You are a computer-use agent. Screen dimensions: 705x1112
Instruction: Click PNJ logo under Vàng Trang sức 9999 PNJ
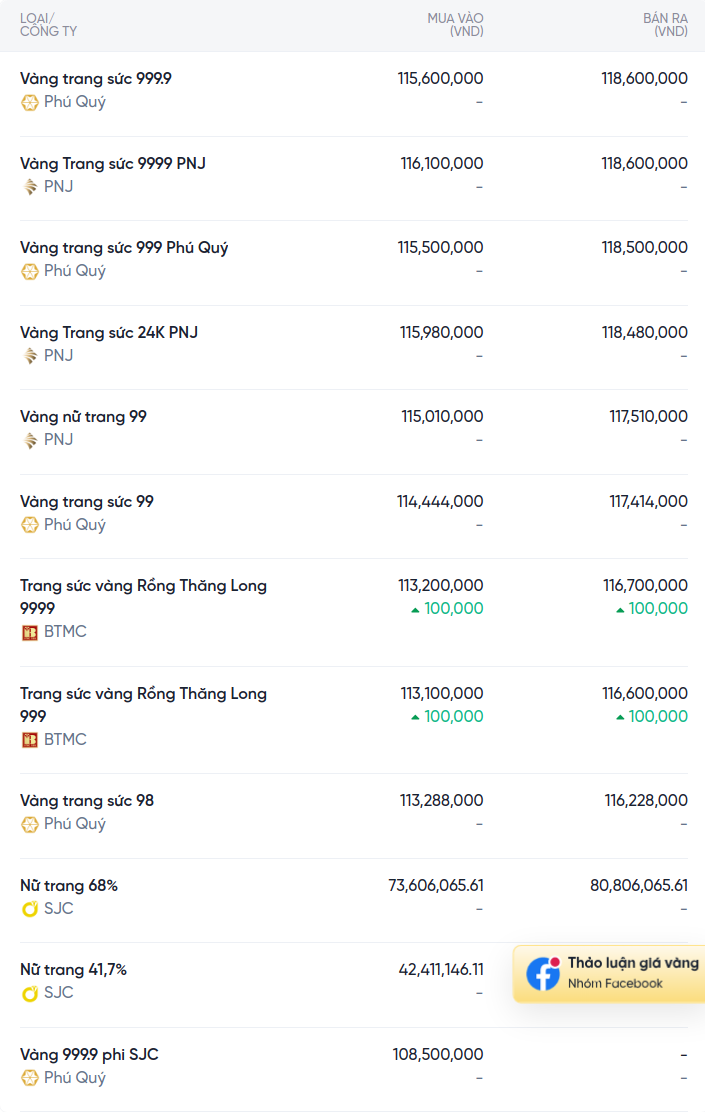click(x=30, y=187)
